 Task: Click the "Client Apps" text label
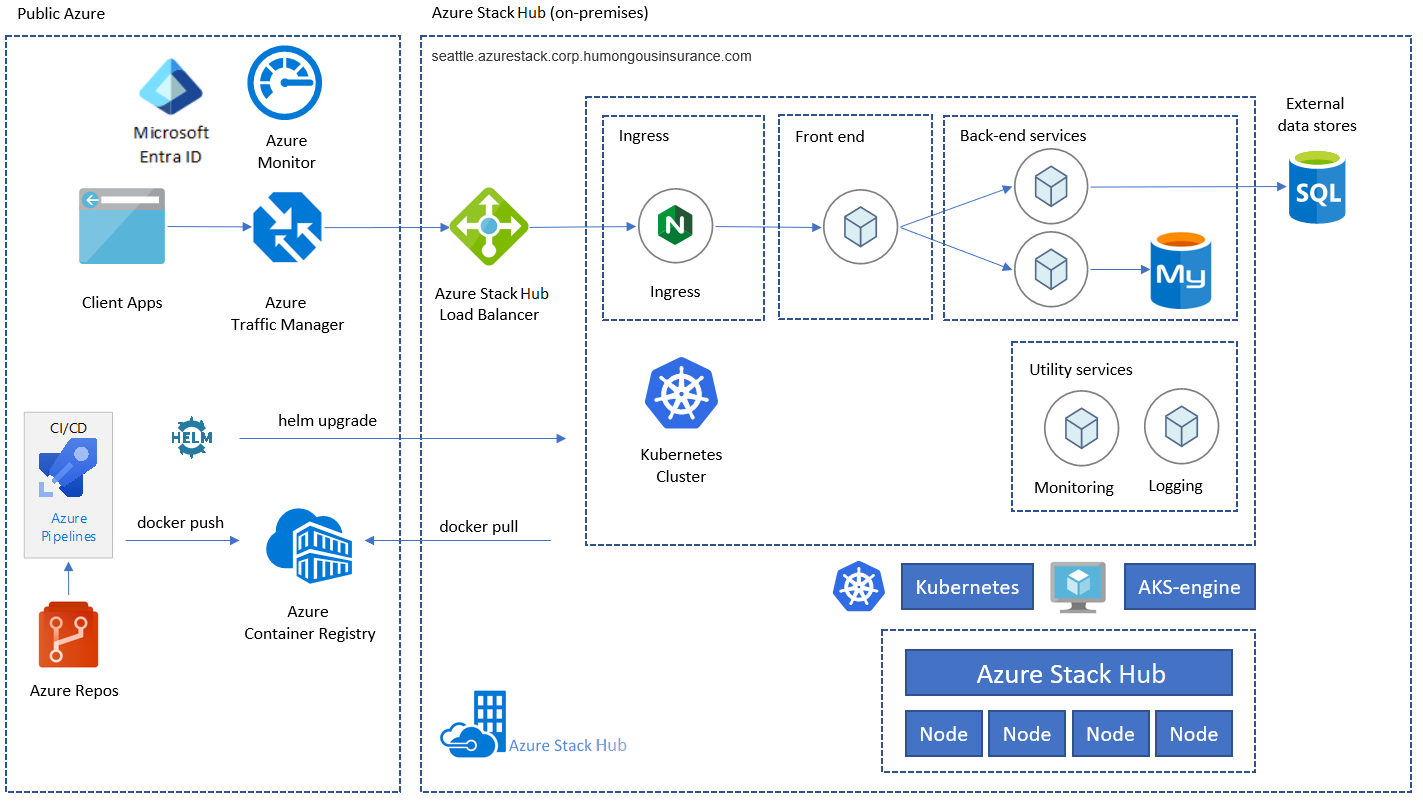pyautogui.click(x=122, y=302)
